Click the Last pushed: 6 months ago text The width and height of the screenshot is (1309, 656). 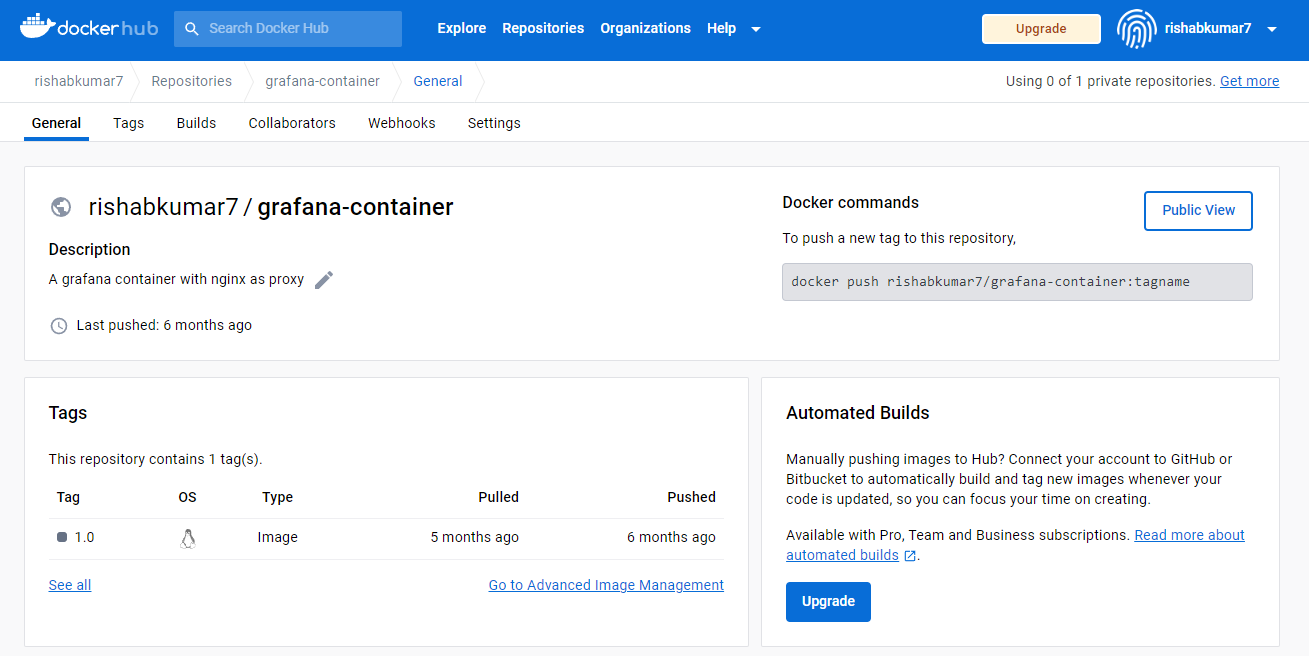[x=164, y=325]
